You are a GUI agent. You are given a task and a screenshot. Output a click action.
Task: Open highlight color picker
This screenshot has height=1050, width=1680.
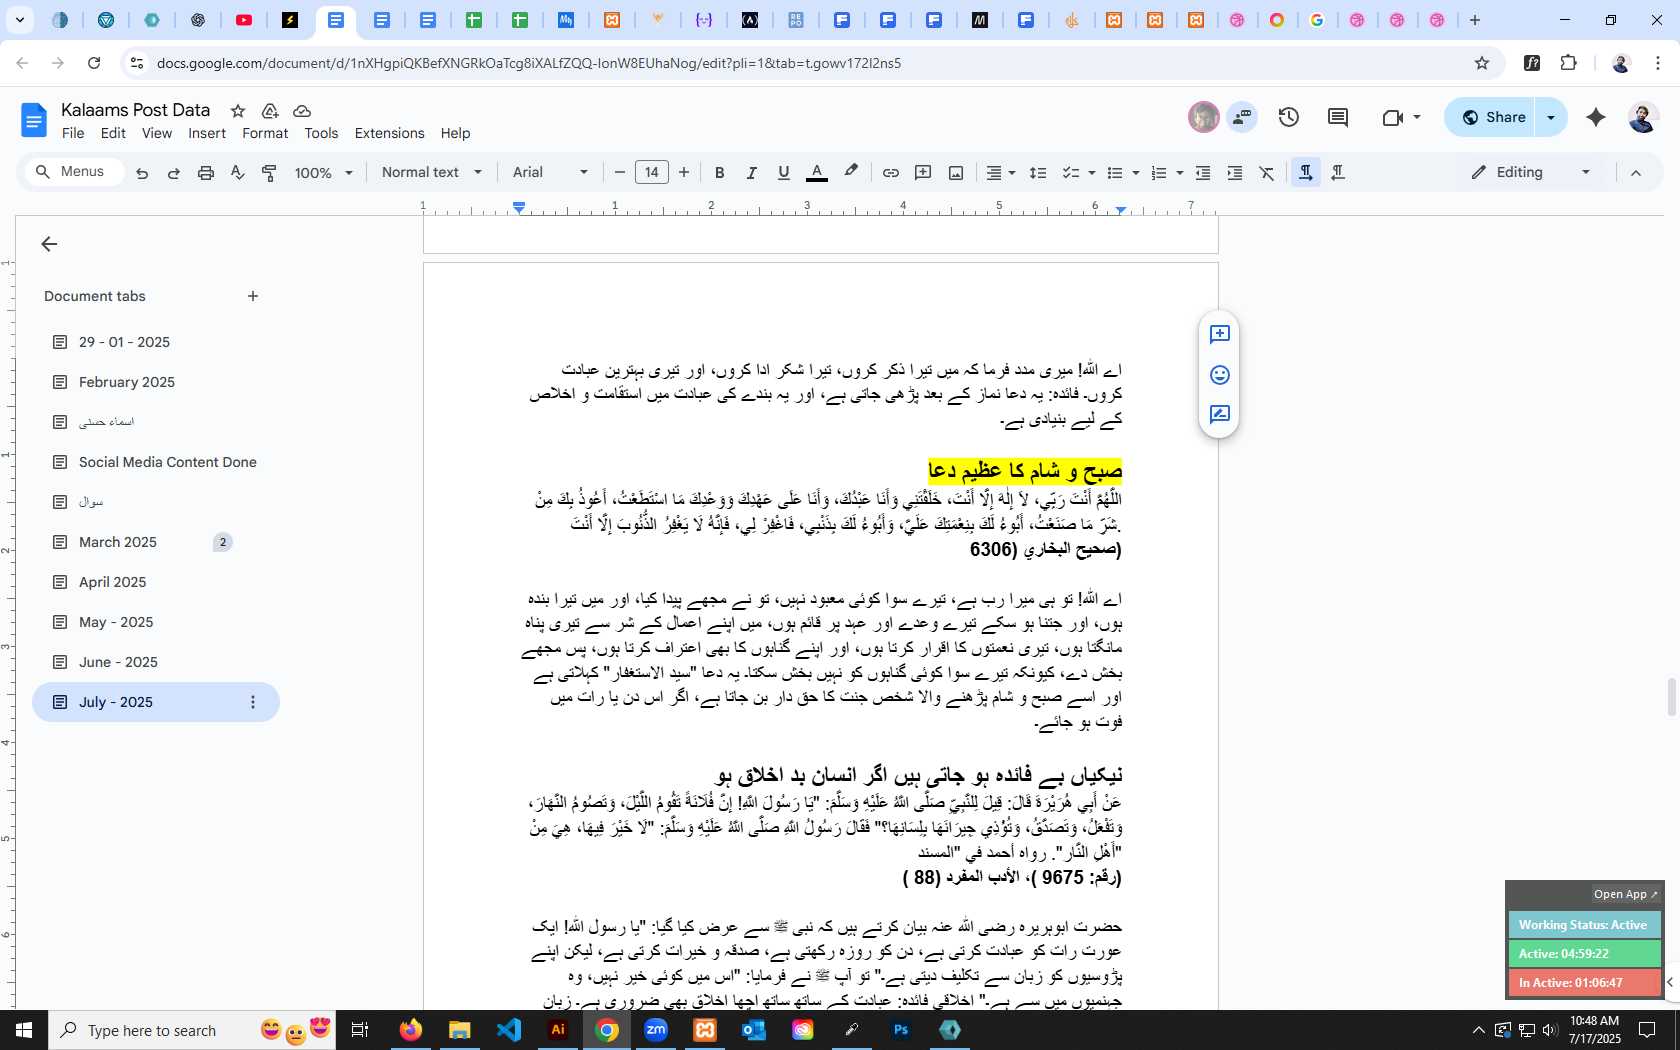pyautogui.click(x=851, y=173)
